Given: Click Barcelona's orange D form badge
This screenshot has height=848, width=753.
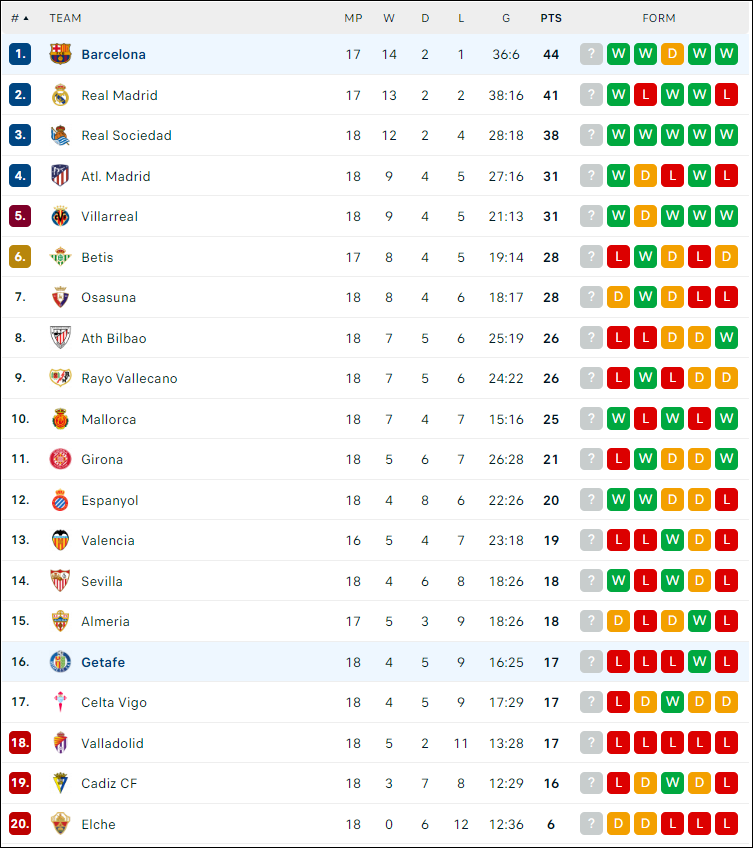Looking at the screenshot, I should (672, 54).
